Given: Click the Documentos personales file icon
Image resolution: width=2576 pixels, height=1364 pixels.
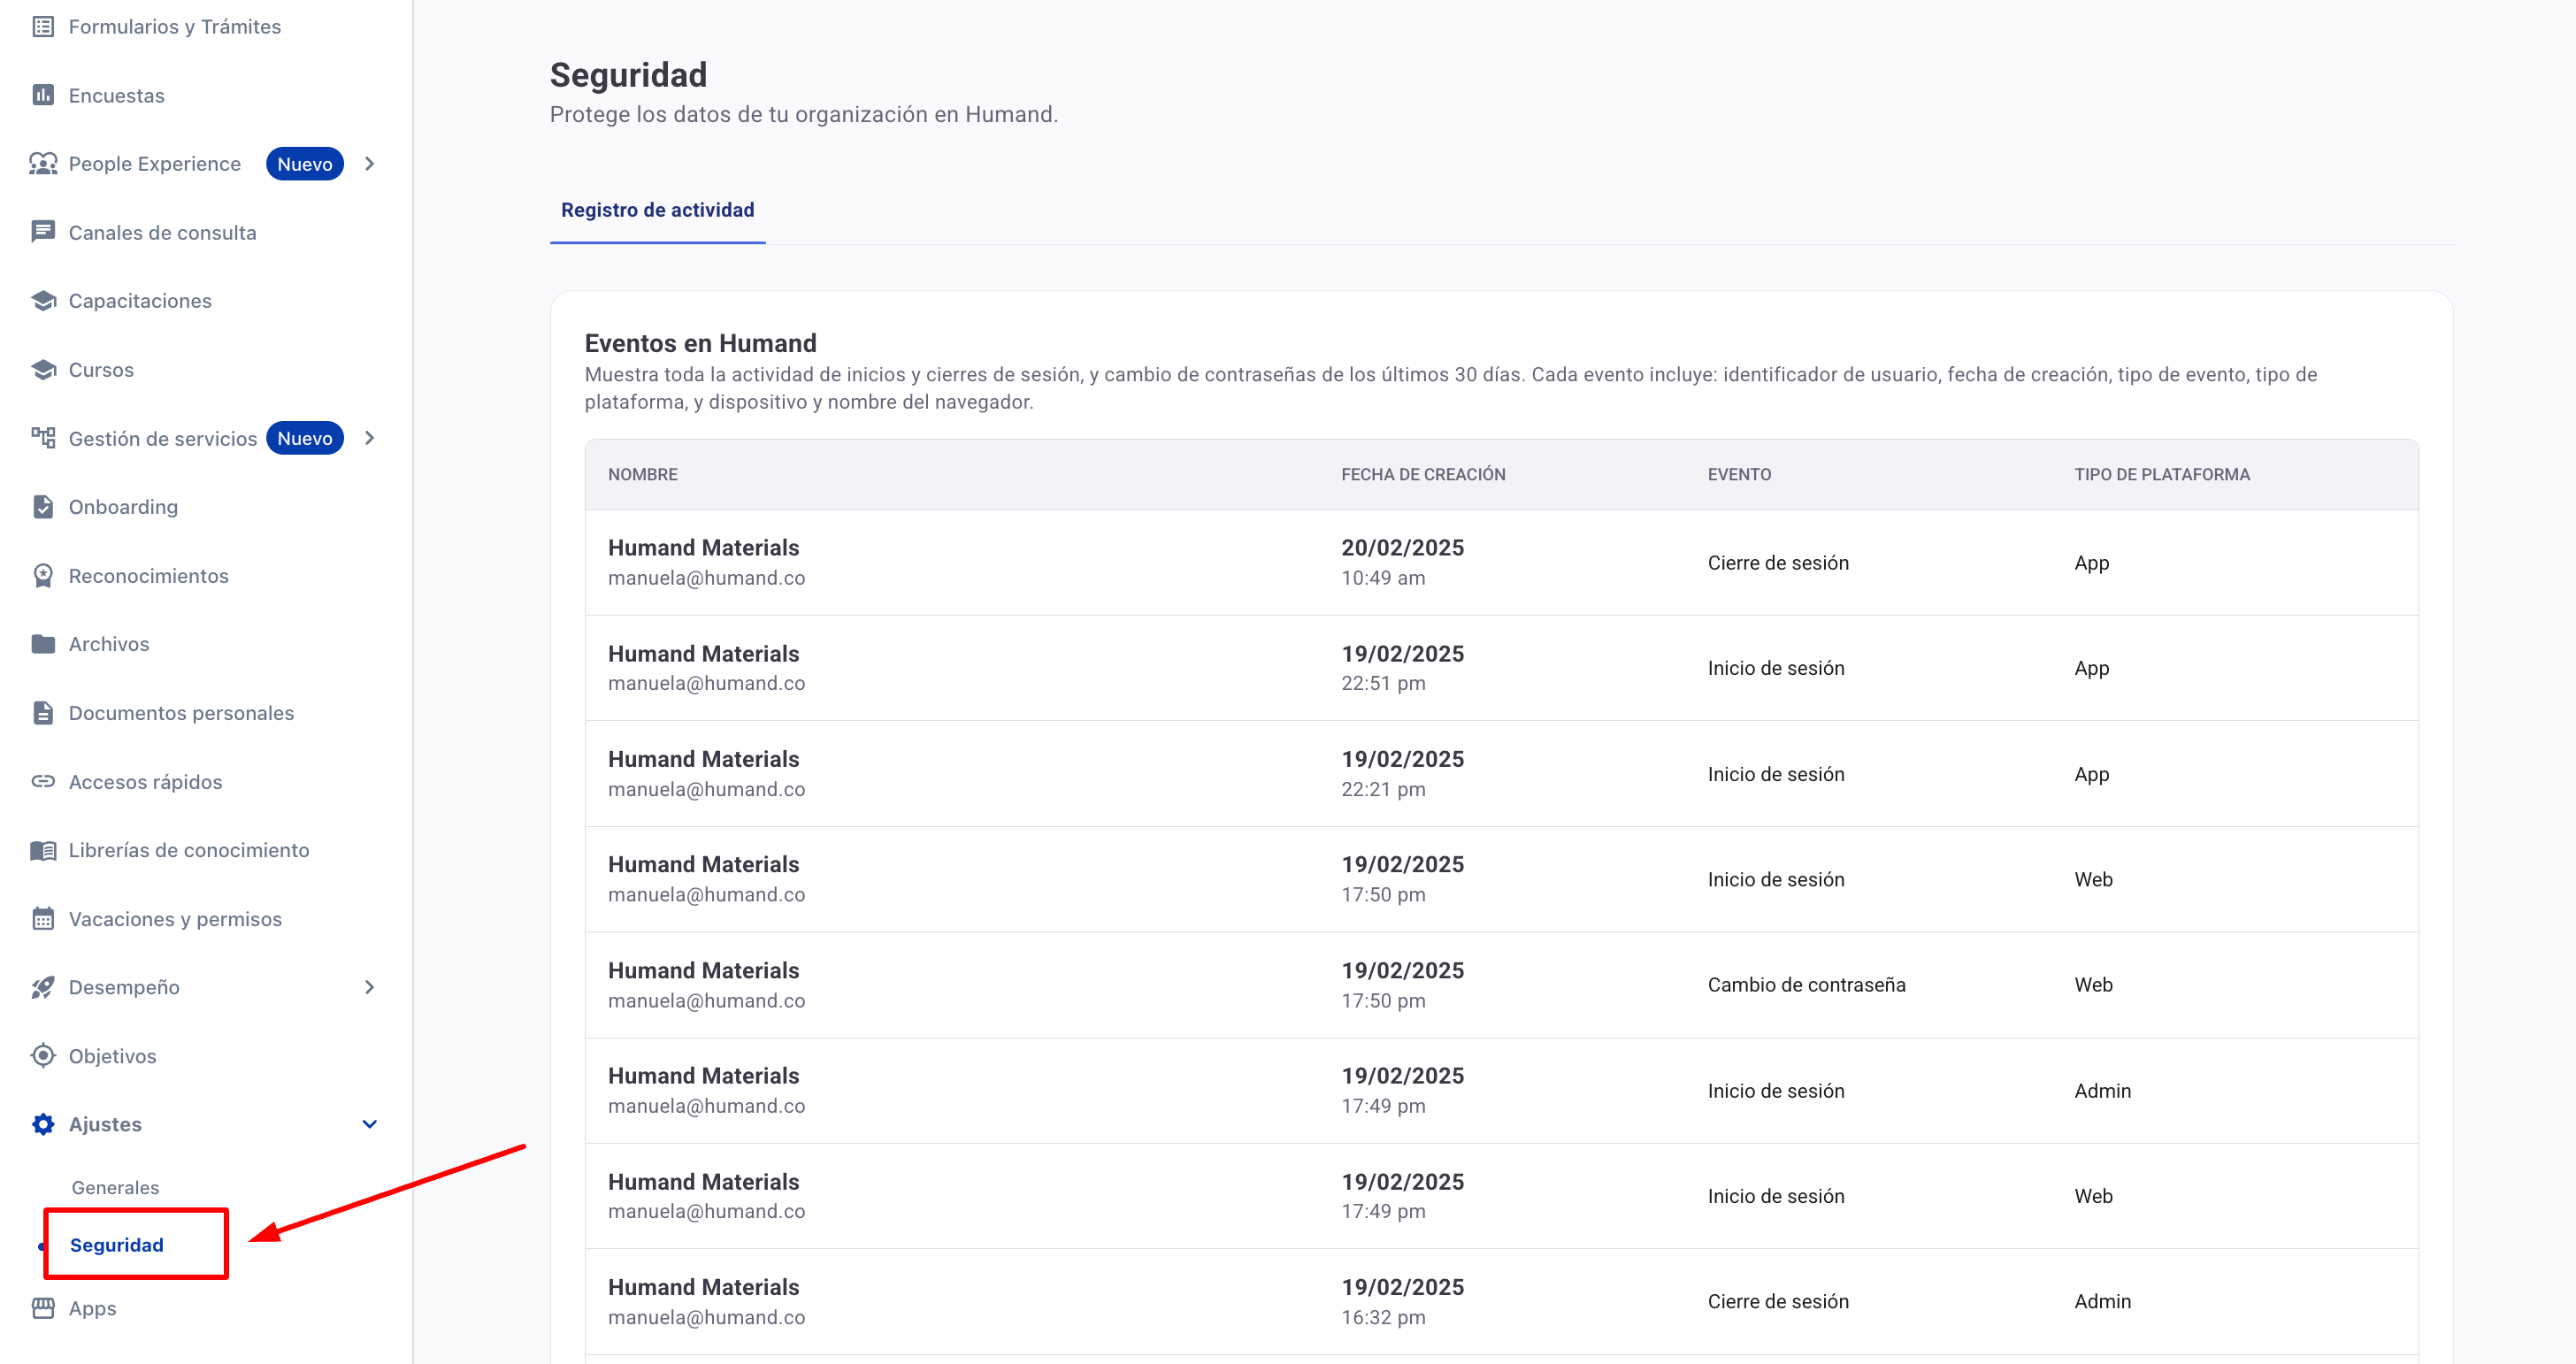Looking at the screenshot, I should (x=43, y=713).
